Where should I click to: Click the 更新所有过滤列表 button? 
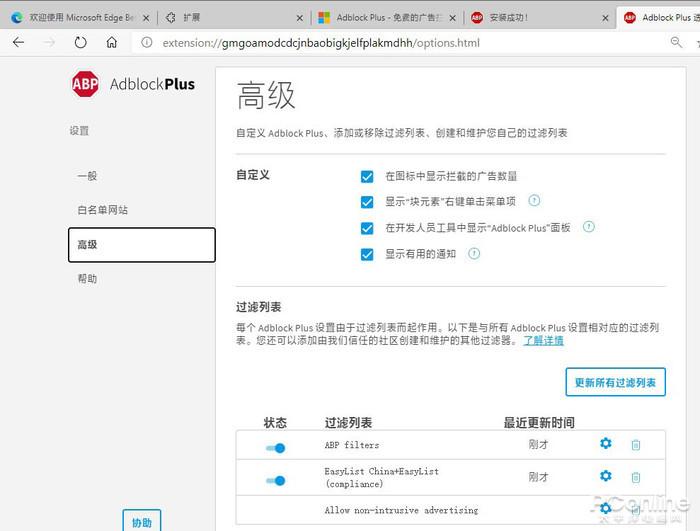click(615, 382)
